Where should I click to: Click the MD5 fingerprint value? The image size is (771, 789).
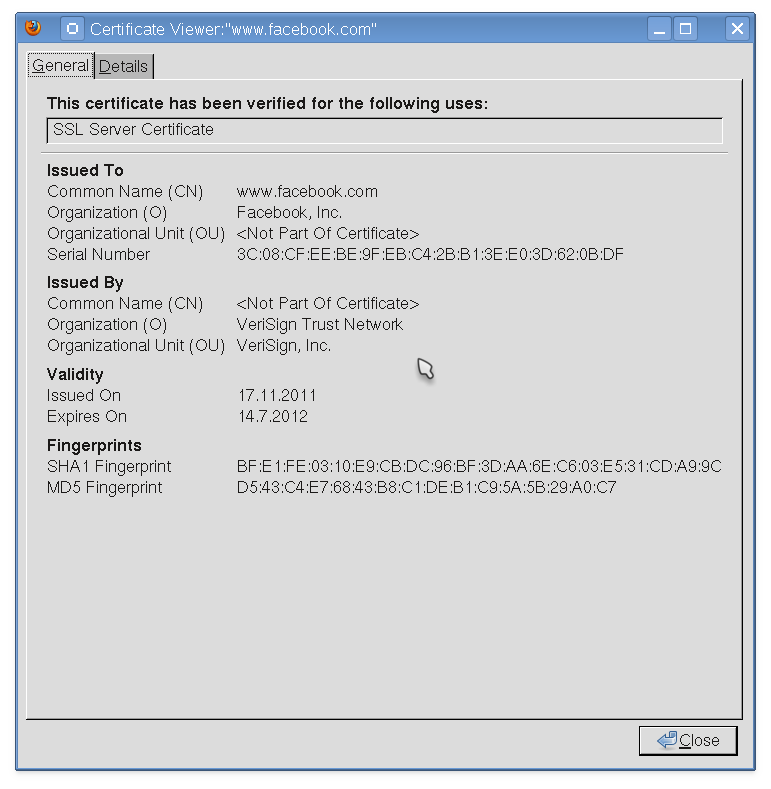click(426, 488)
